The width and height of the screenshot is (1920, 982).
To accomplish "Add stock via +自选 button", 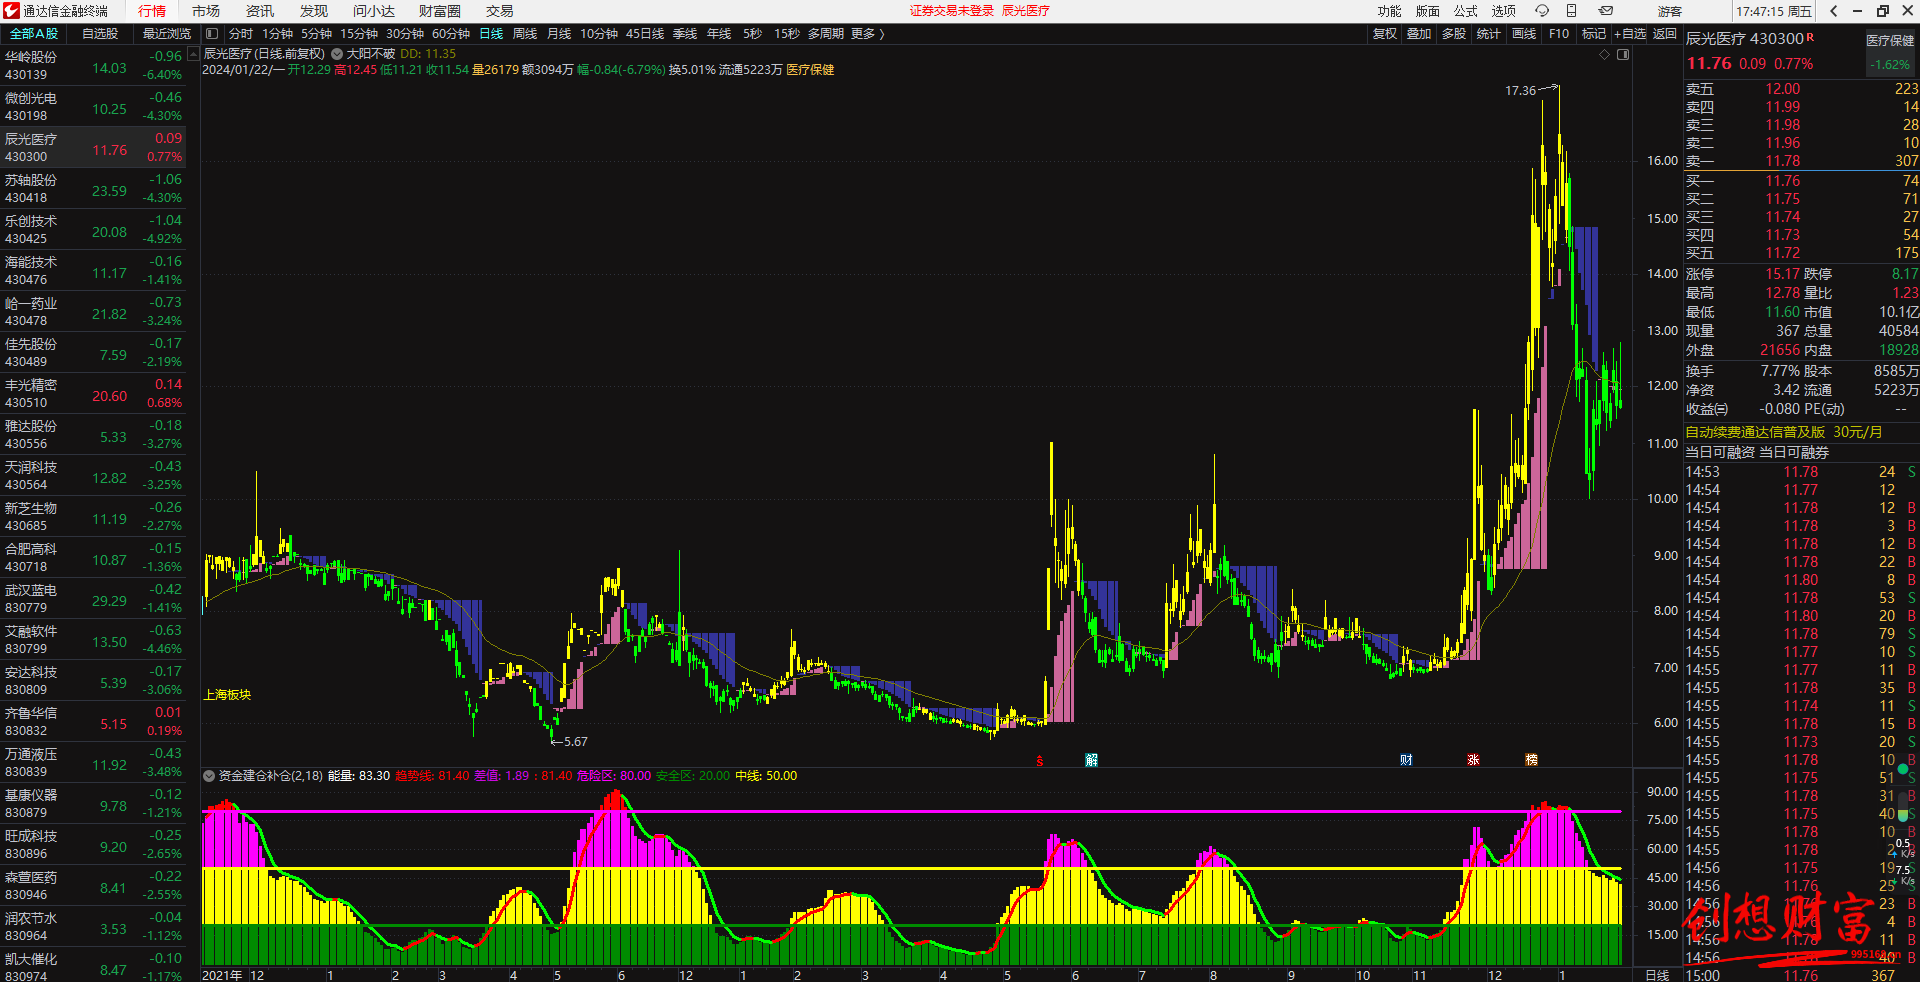I will tap(1630, 34).
